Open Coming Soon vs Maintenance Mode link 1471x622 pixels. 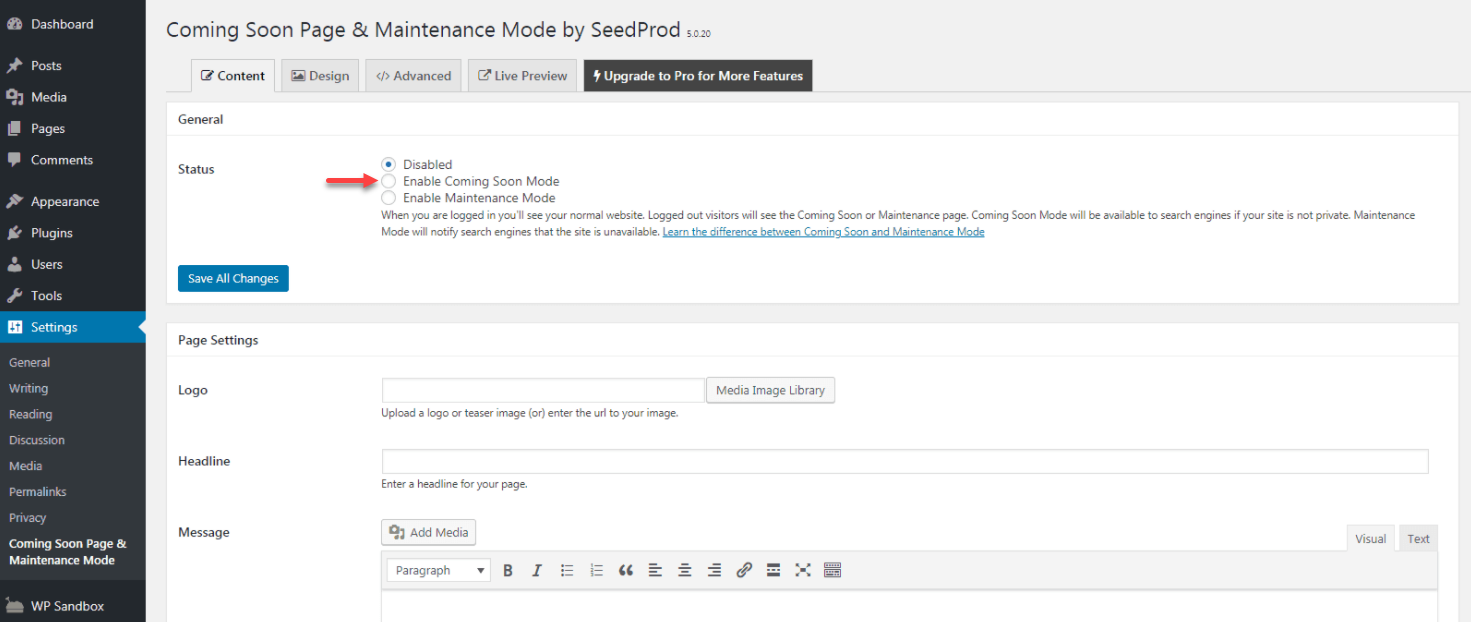click(823, 232)
